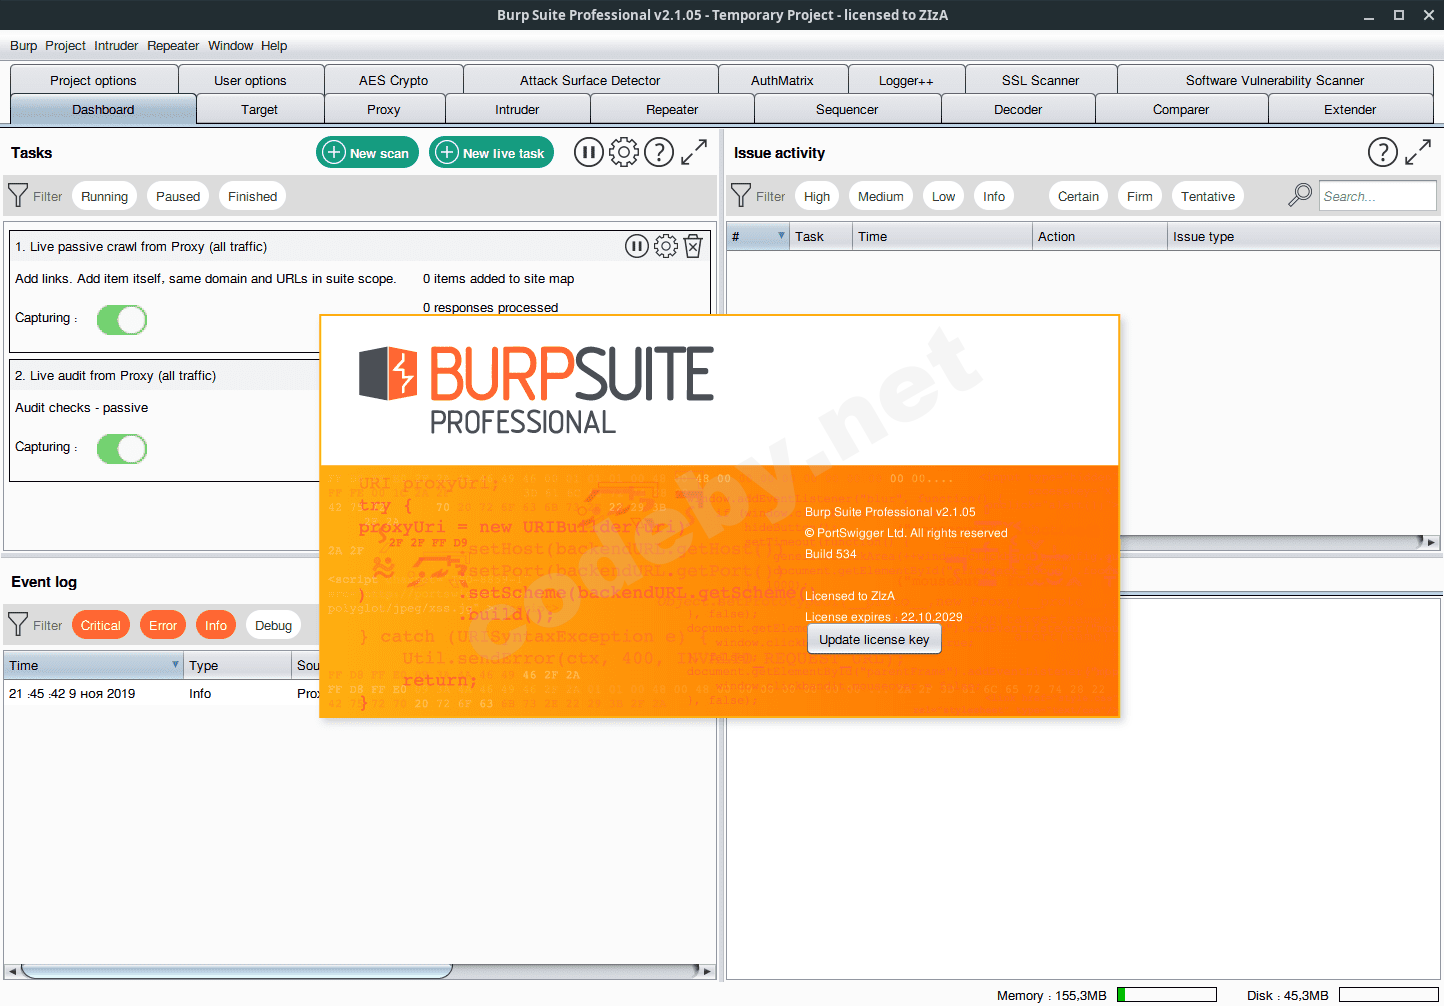
Task: Open the Attack Surface Detector tab
Action: pyautogui.click(x=590, y=80)
